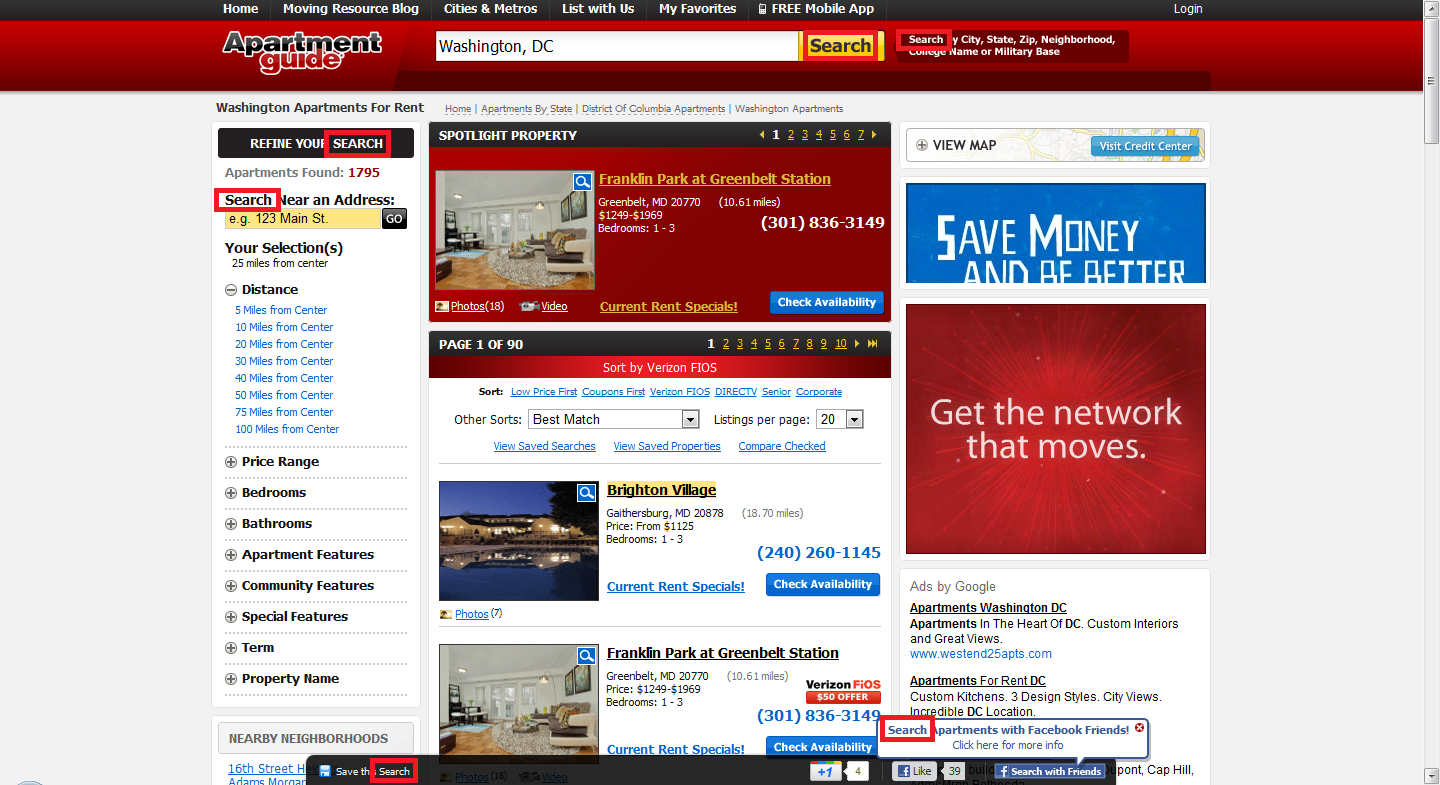Click the e.g. 123 Main St. address field

tap(302, 219)
